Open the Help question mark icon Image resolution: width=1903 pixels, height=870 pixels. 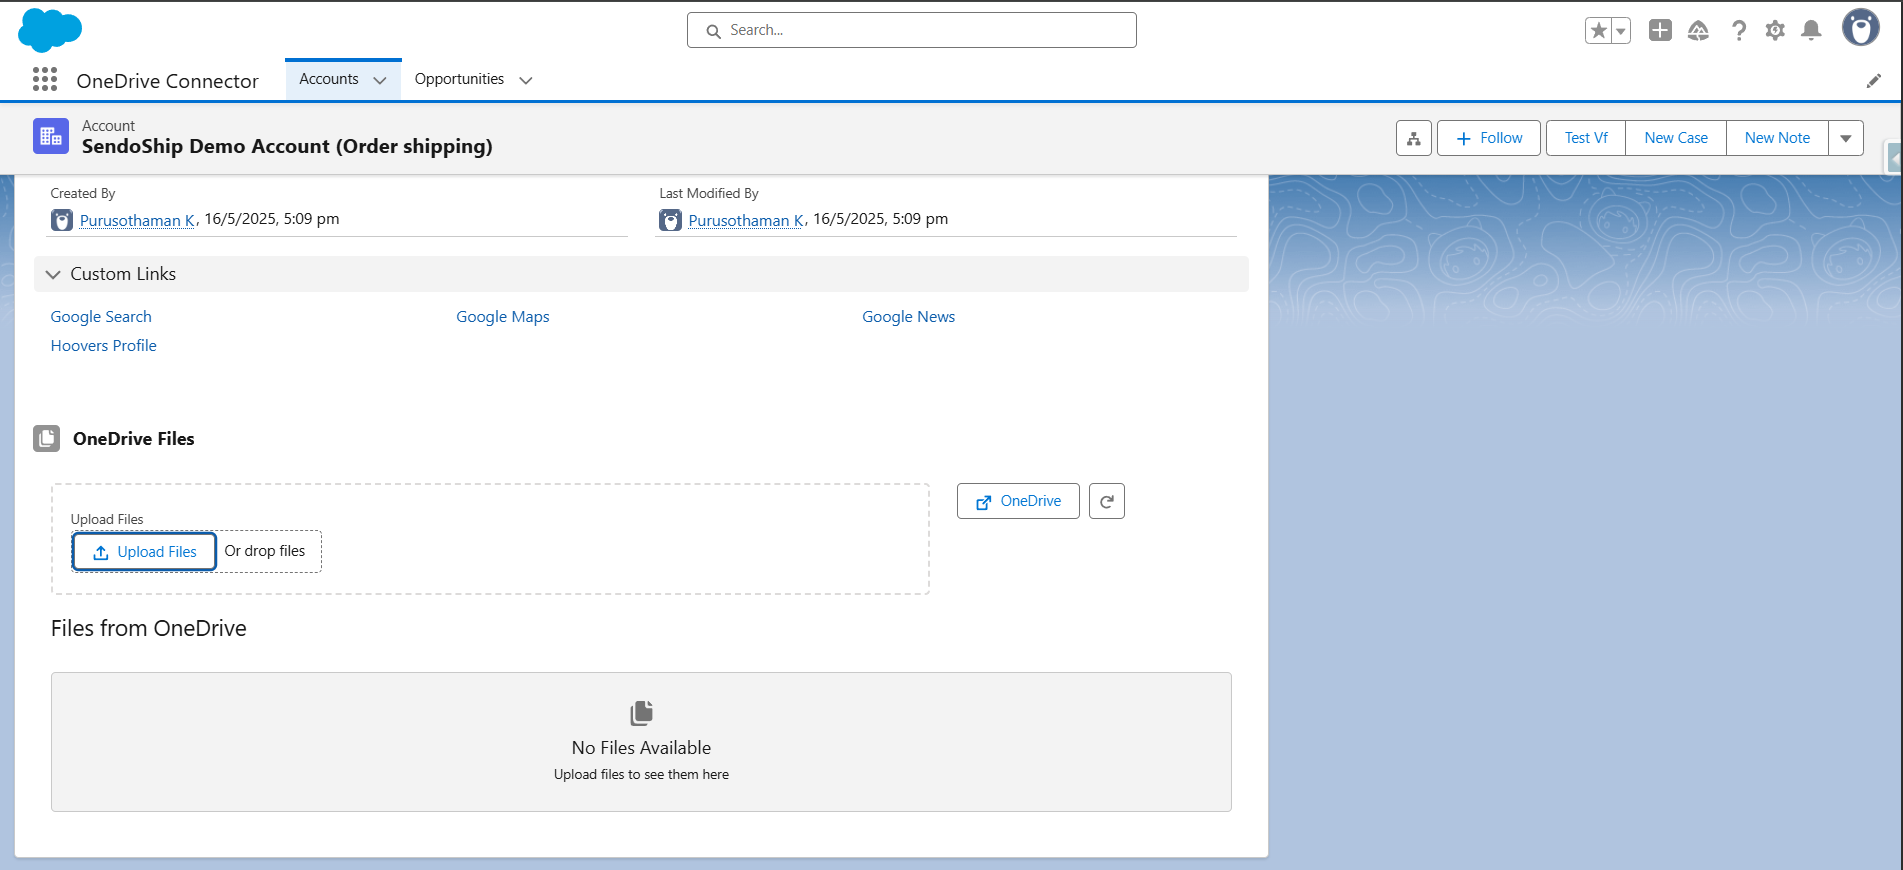(1739, 31)
